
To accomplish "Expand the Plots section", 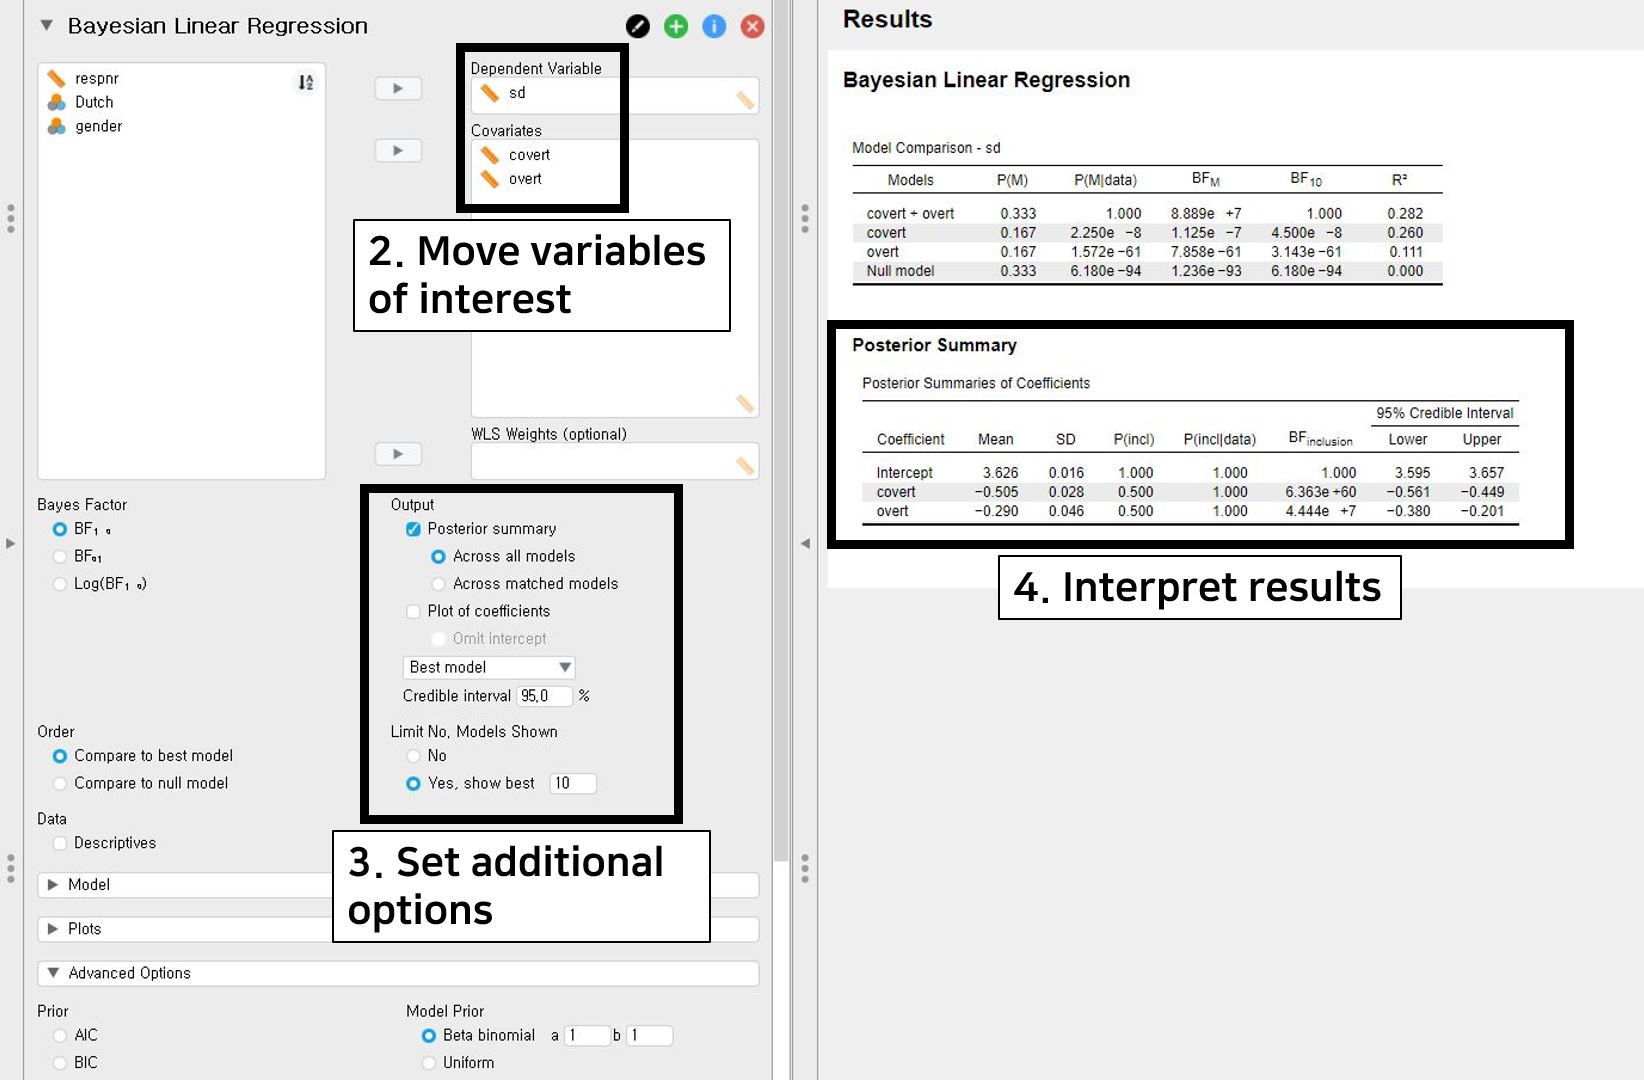I will coord(84,929).
